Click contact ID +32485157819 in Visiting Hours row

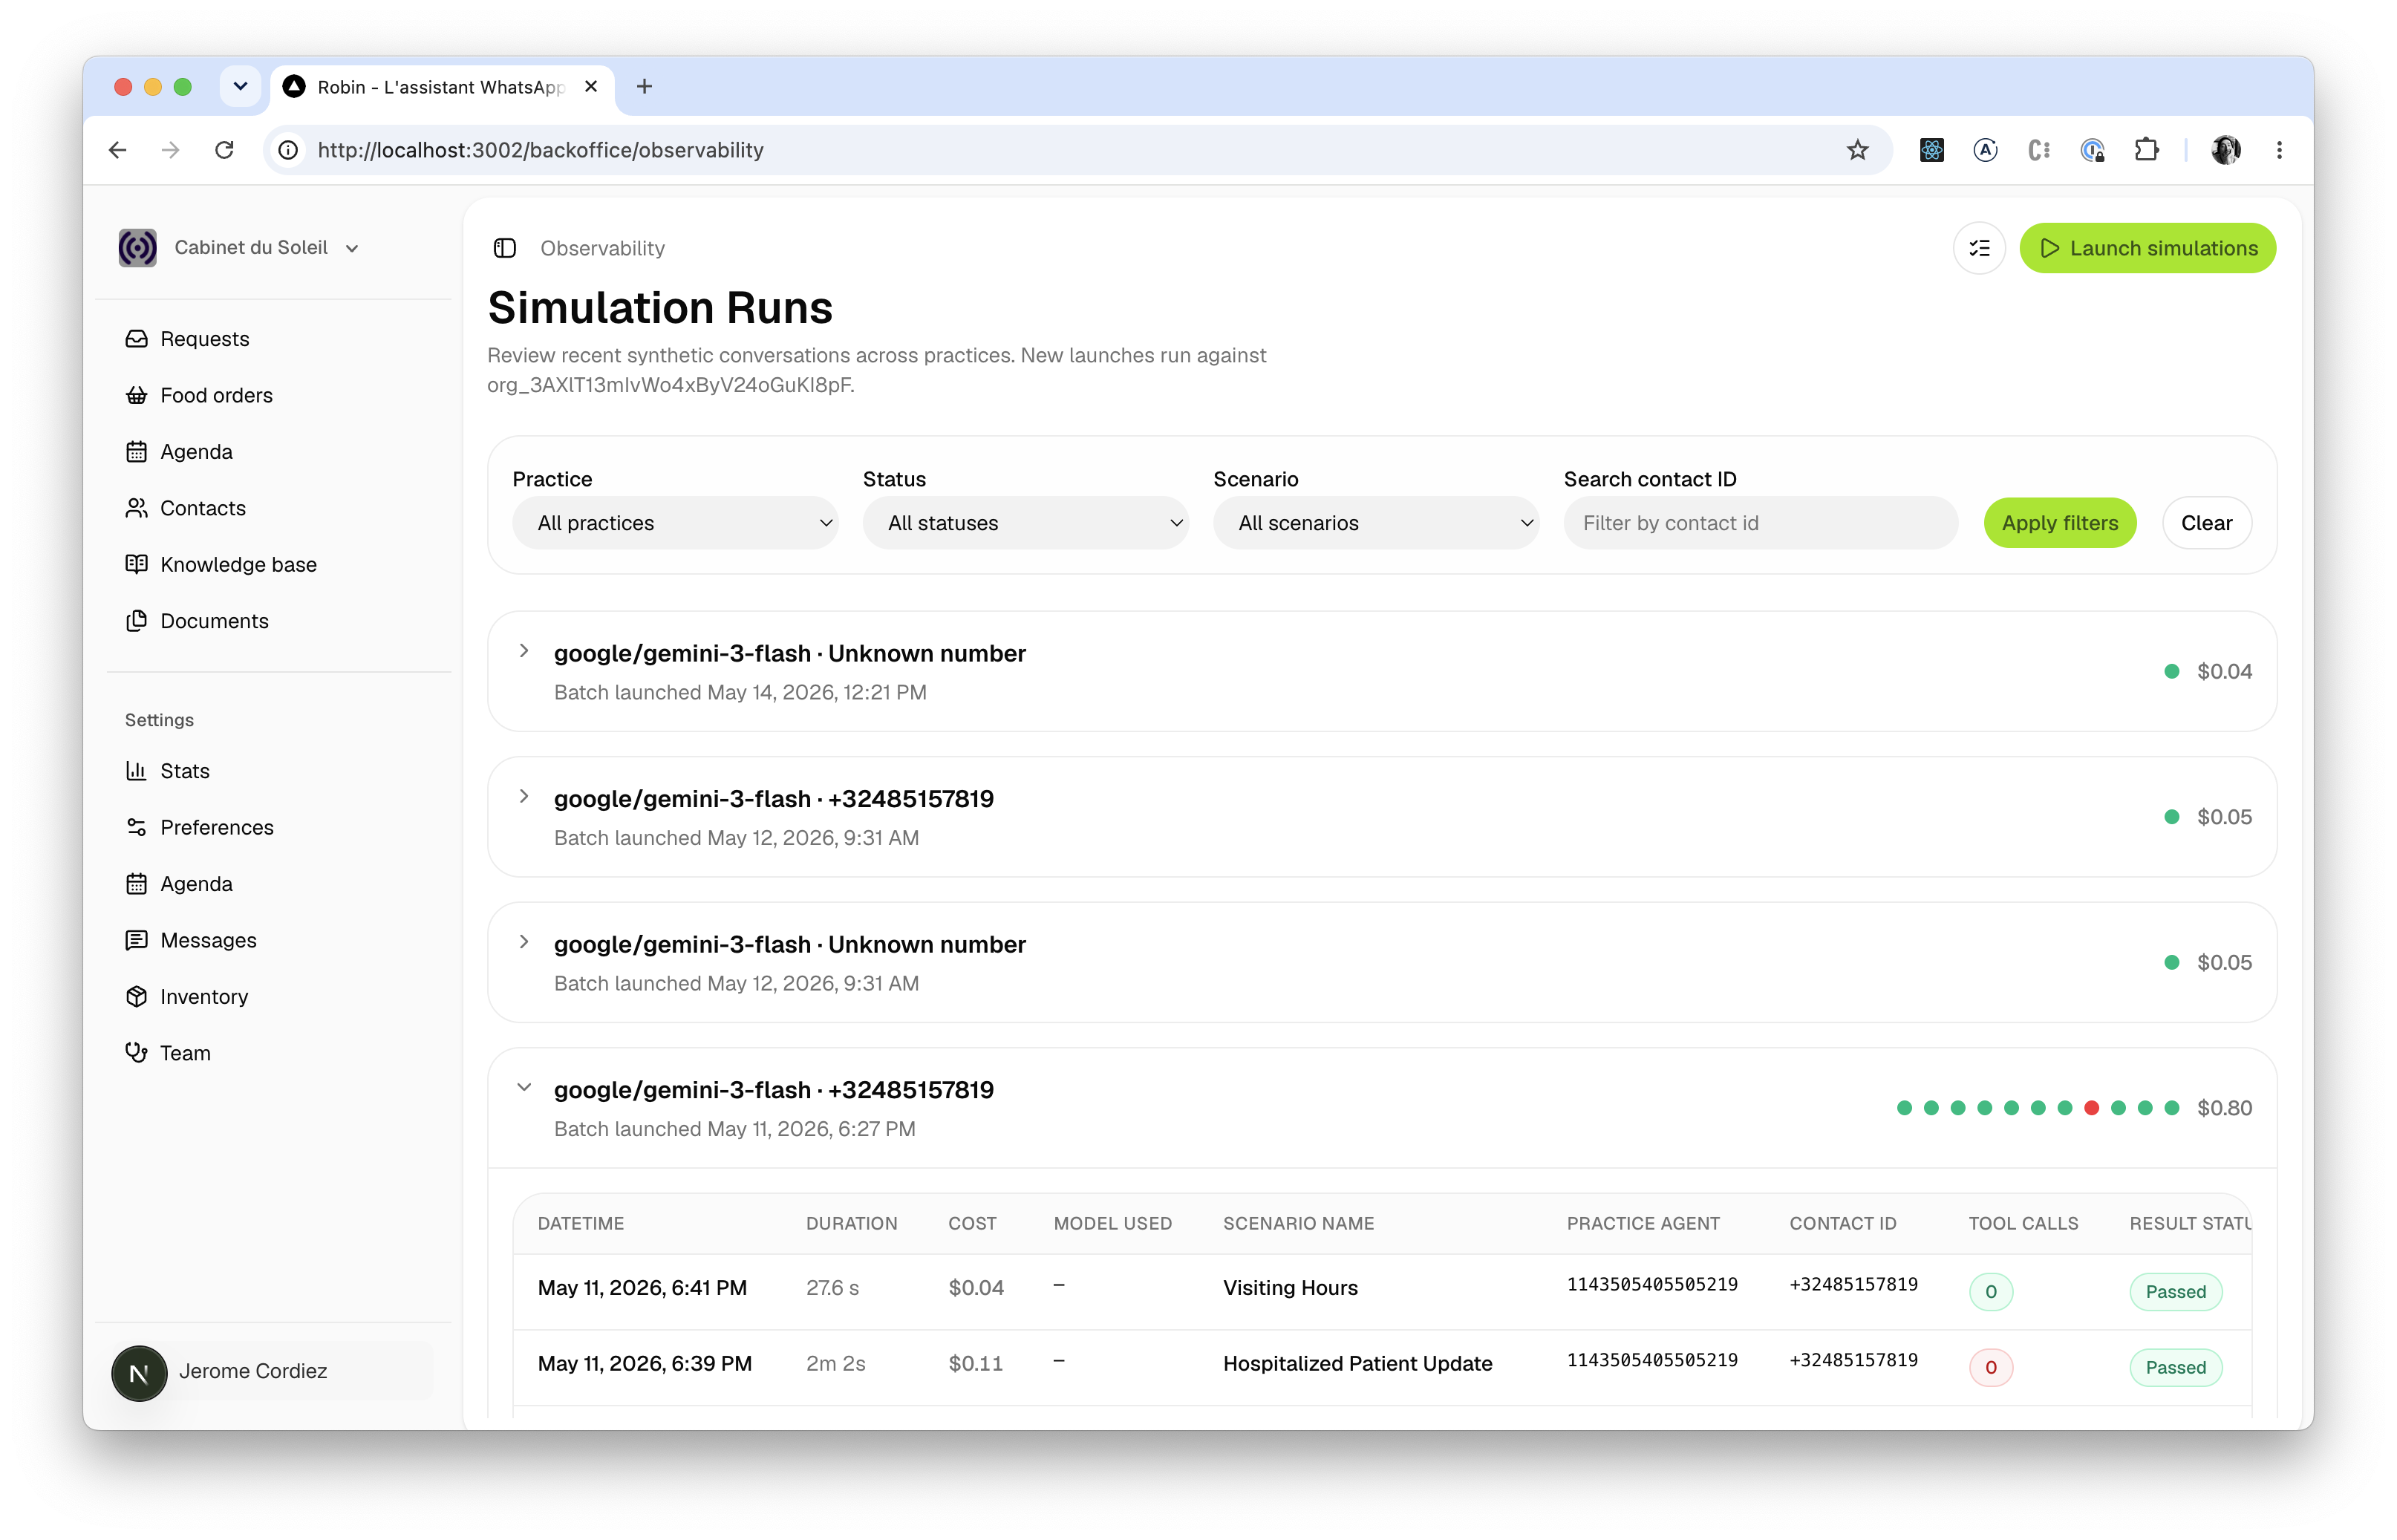(x=1853, y=1284)
